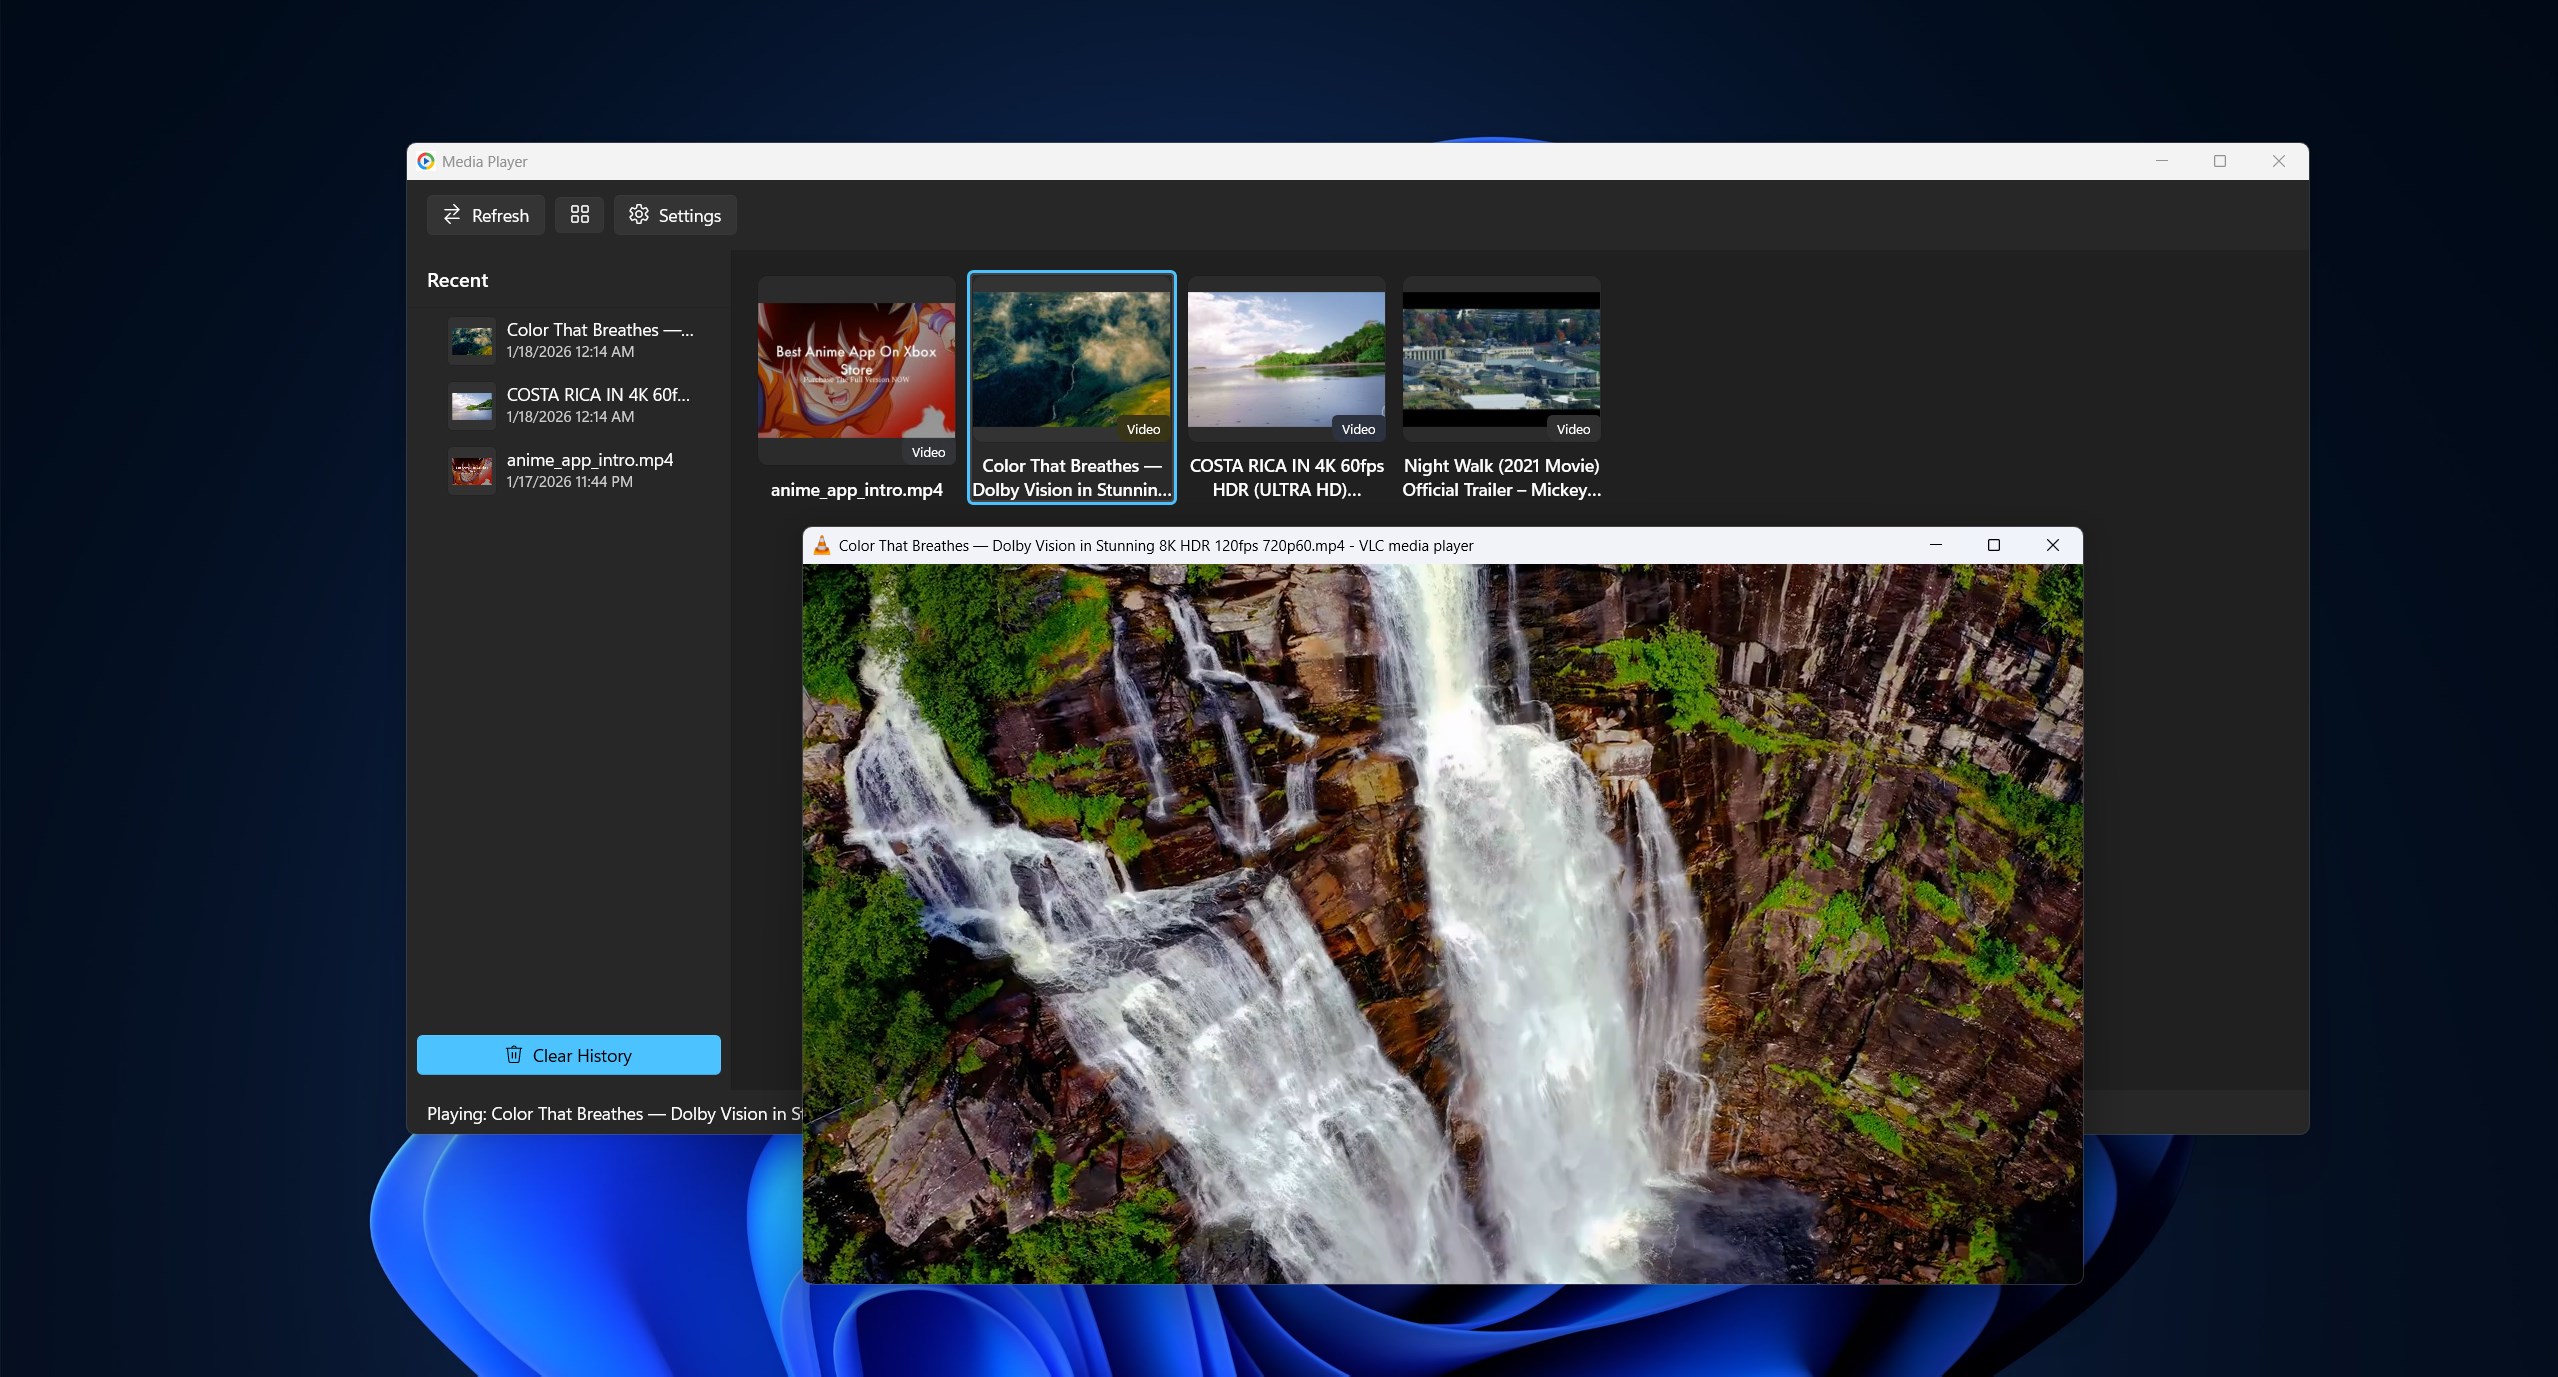Viewport: 2558px width, 1377px height.
Task: Click the Refresh button
Action: (x=485, y=215)
